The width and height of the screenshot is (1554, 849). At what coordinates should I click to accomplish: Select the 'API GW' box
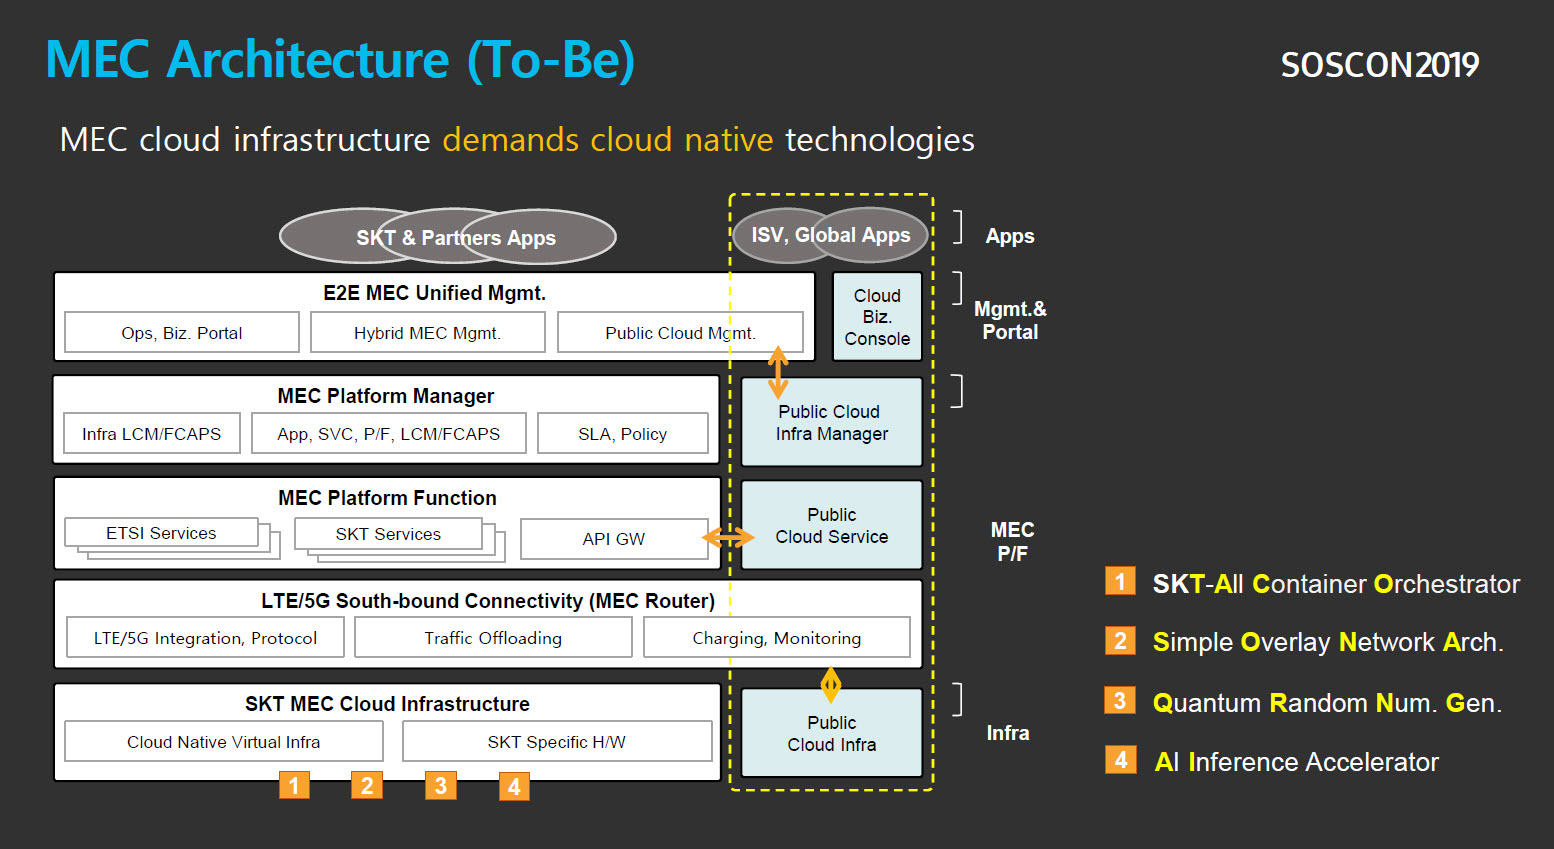click(x=614, y=539)
